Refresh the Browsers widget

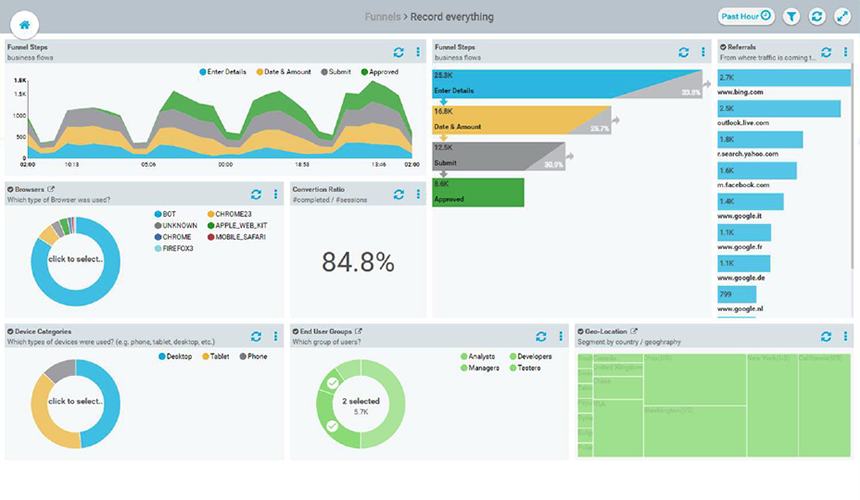click(x=256, y=194)
